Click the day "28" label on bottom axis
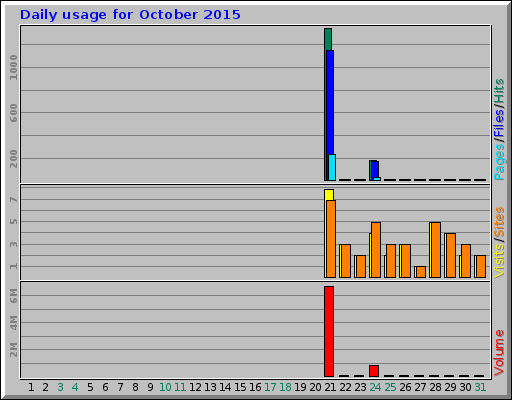The image size is (512, 400). [435, 387]
